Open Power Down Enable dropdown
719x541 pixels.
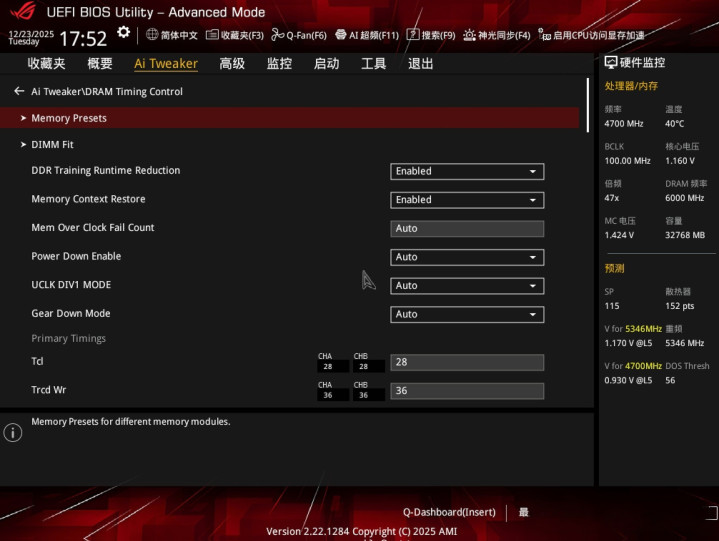(x=466, y=257)
